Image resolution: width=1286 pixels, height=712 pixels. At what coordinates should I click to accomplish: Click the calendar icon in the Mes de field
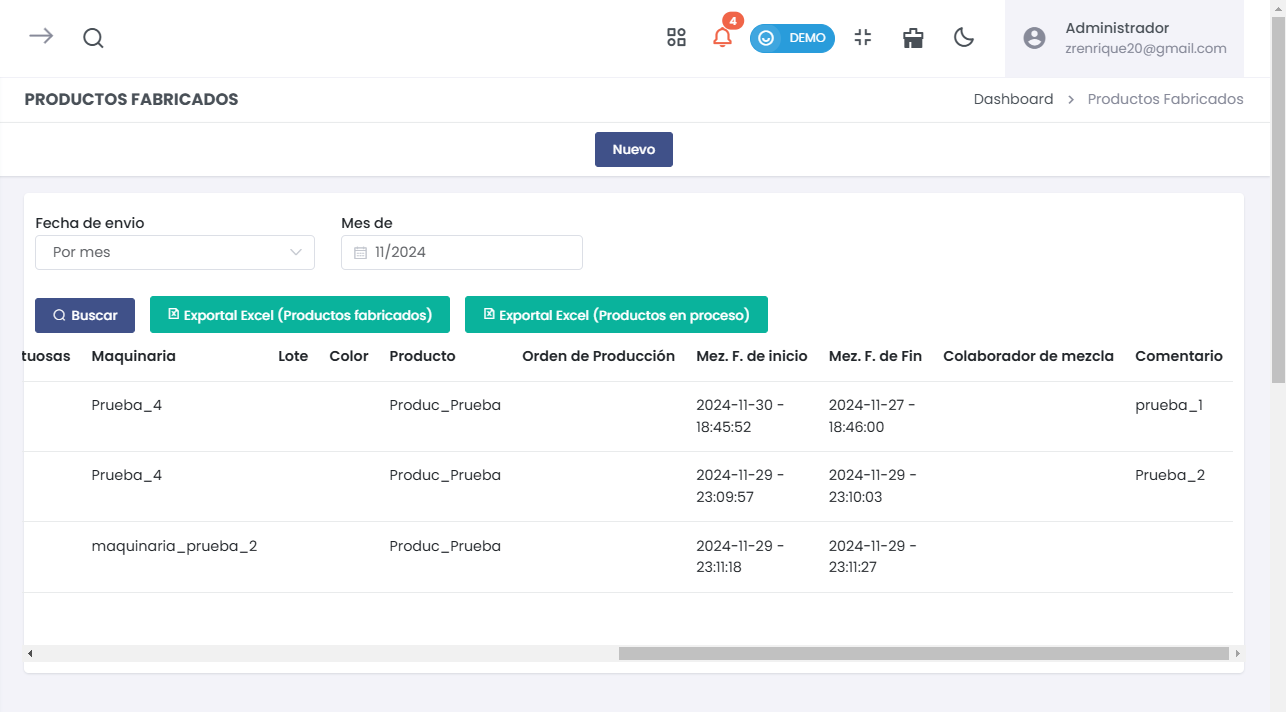(x=360, y=252)
